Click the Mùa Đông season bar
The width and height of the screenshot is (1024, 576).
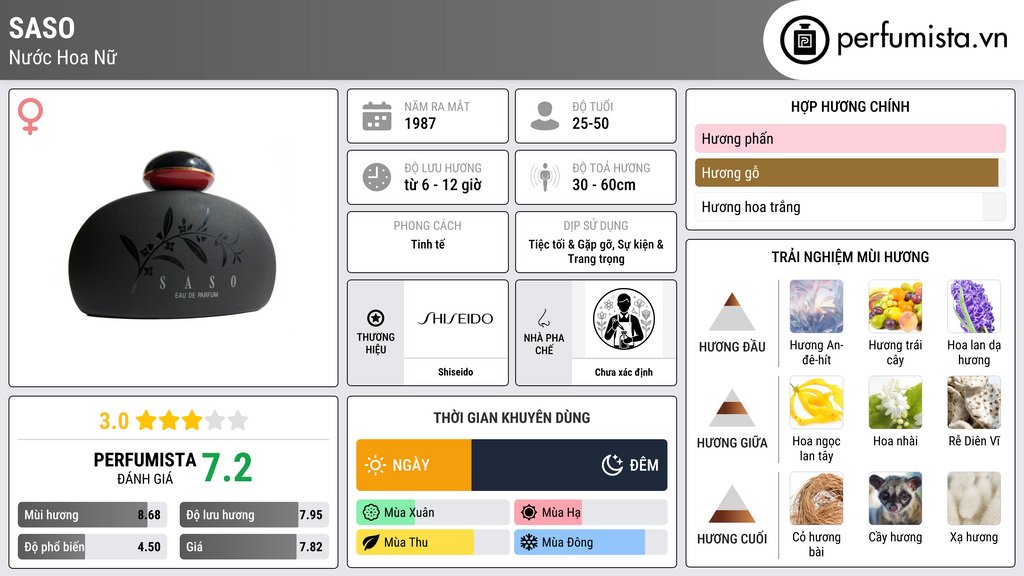click(591, 542)
